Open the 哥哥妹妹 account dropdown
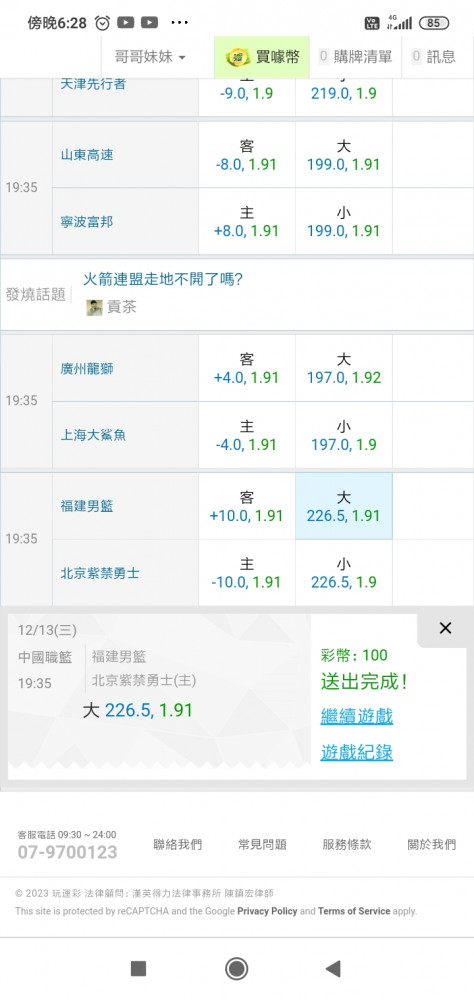The height and width of the screenshot is (1000, 474). pyautogui.click(x=150, y=57)
